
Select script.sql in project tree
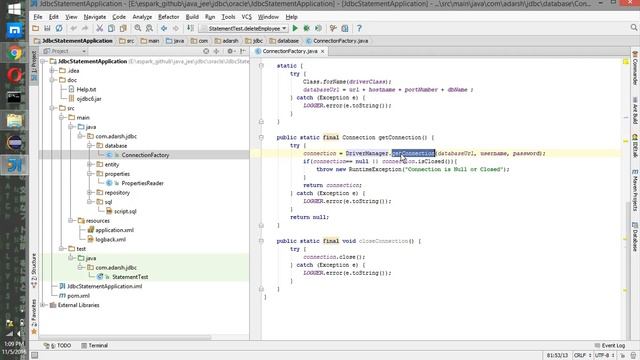click(x=125, y=211)
